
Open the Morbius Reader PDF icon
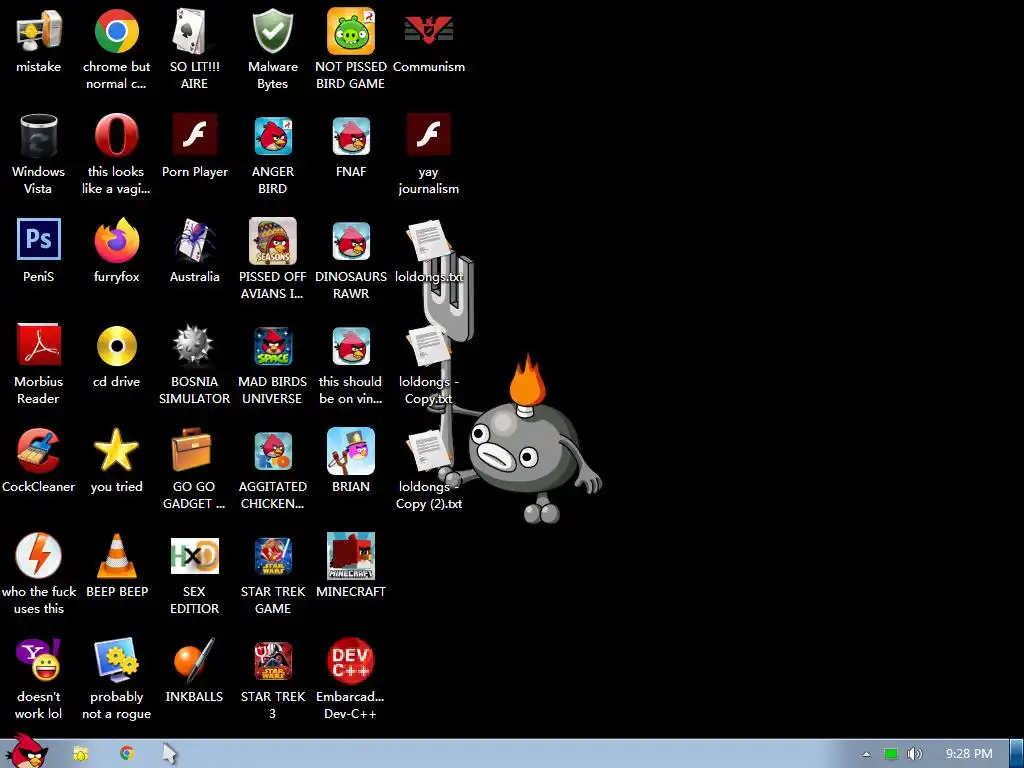[39, 344]
